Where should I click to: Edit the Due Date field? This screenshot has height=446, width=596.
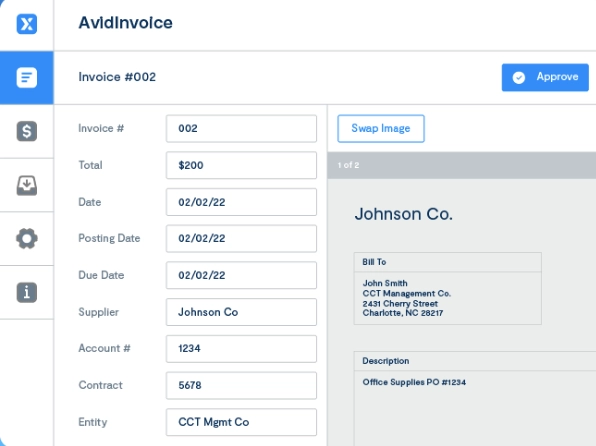coord(241,275)
